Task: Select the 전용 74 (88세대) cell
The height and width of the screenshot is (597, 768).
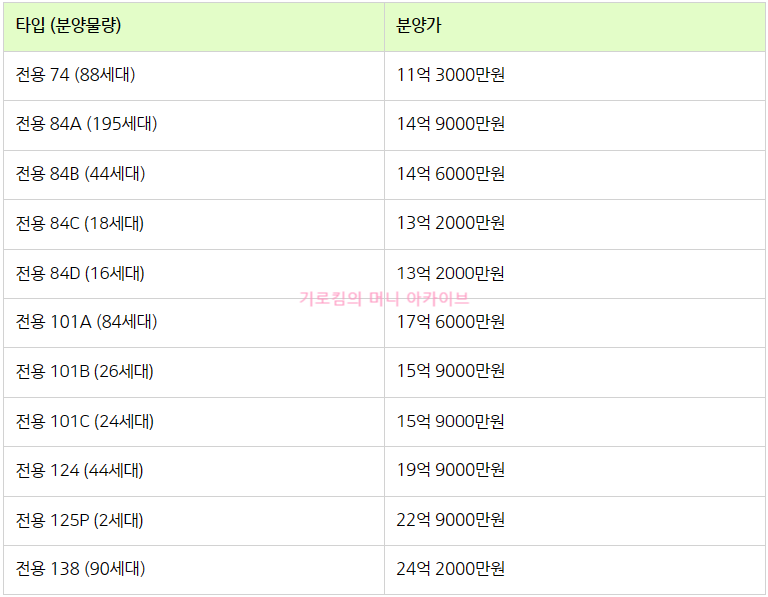Action: [194, 76]
